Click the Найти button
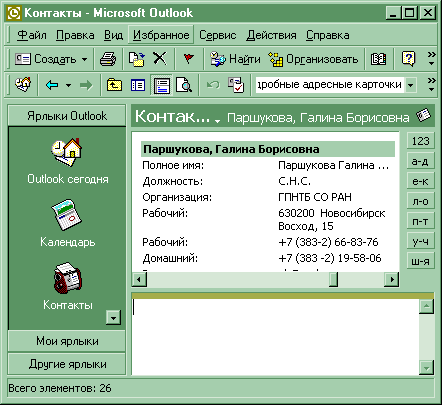This screenshot has height=405, width=442. [x=236, y=59]
